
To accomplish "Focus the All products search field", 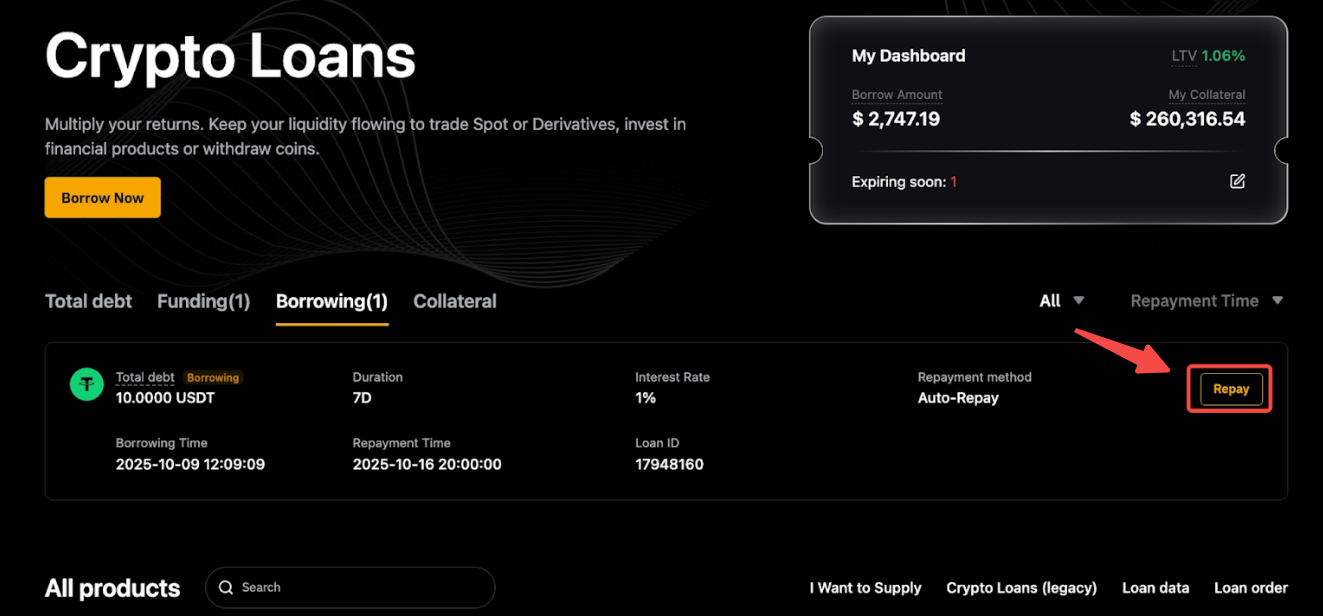I will point(360,587).
